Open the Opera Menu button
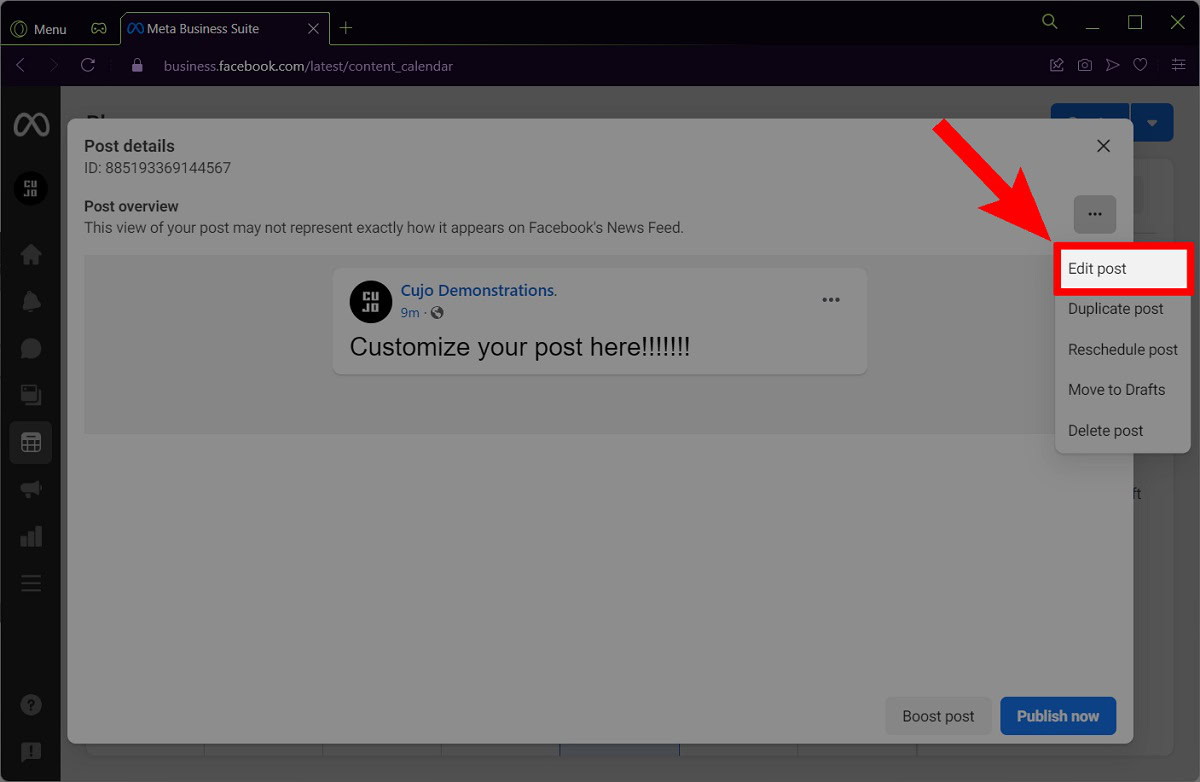The width and height of the screenshot is (1200, 782). [x=39, y=29]
